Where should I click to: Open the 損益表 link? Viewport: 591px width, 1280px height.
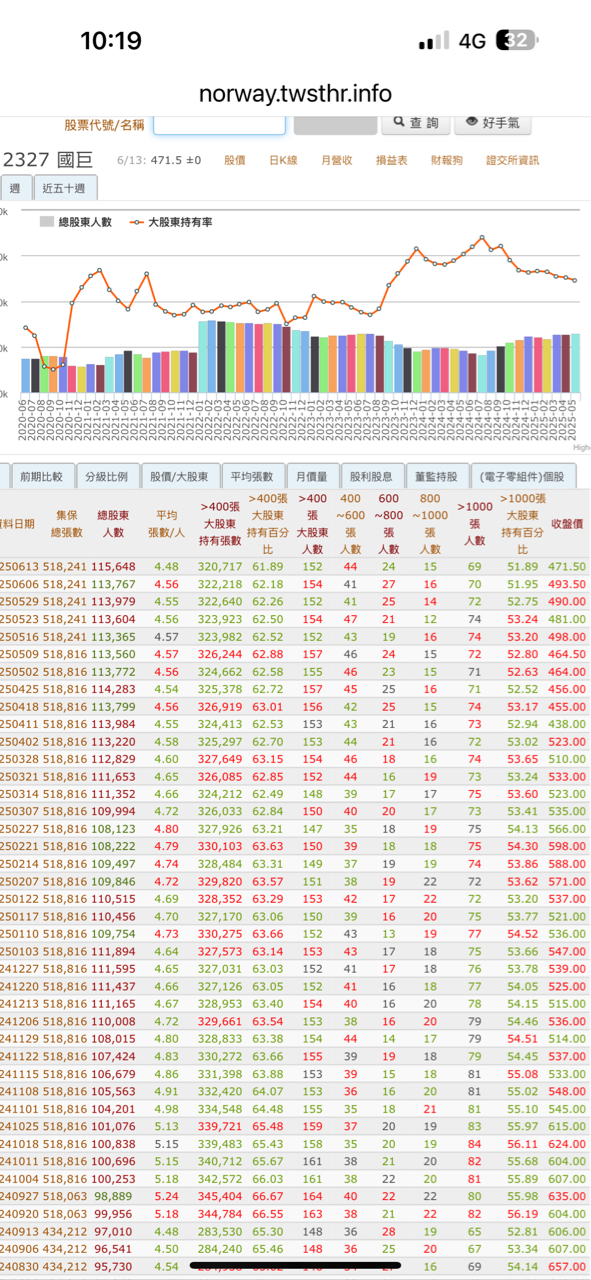point(391,160)
